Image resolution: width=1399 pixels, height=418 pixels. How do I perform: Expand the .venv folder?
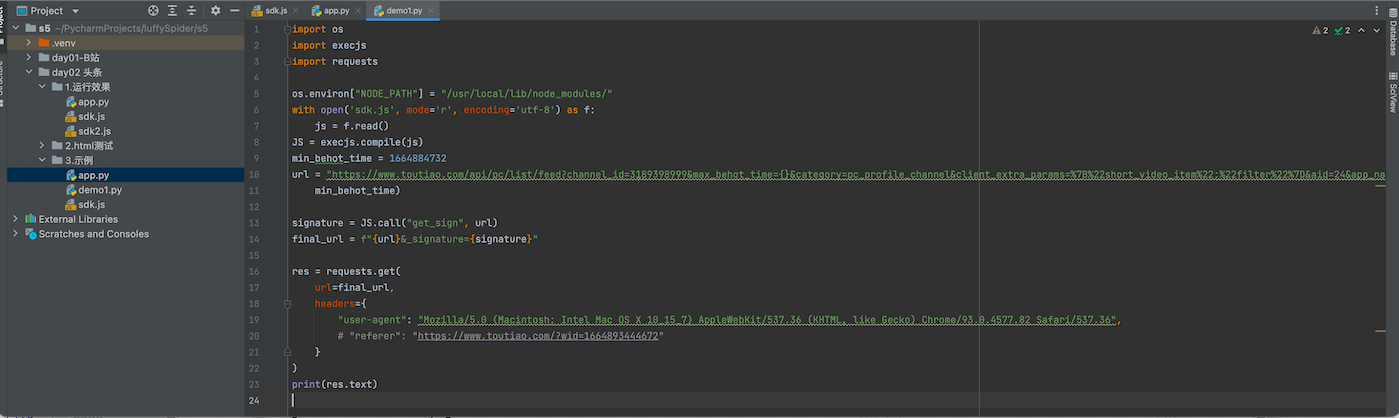coord(29,43)
